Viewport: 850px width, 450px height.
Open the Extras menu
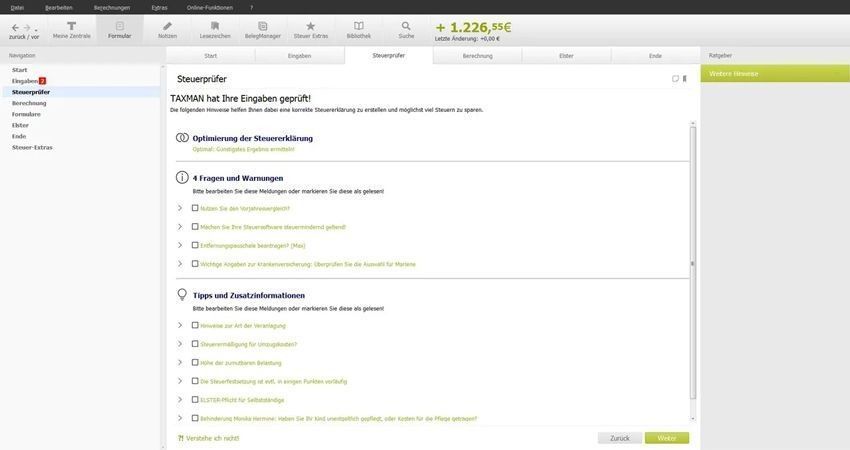[159, 7]
